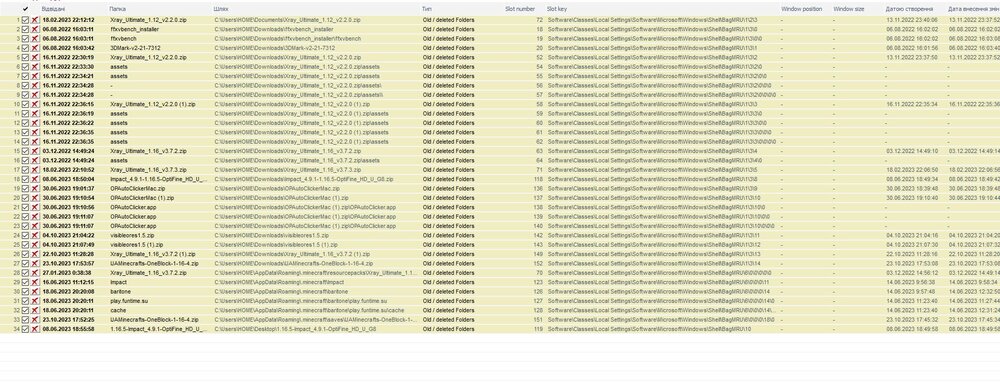
Task: Click red X icon for cache row
Action: pyautogui.click(x=36, y=310)
